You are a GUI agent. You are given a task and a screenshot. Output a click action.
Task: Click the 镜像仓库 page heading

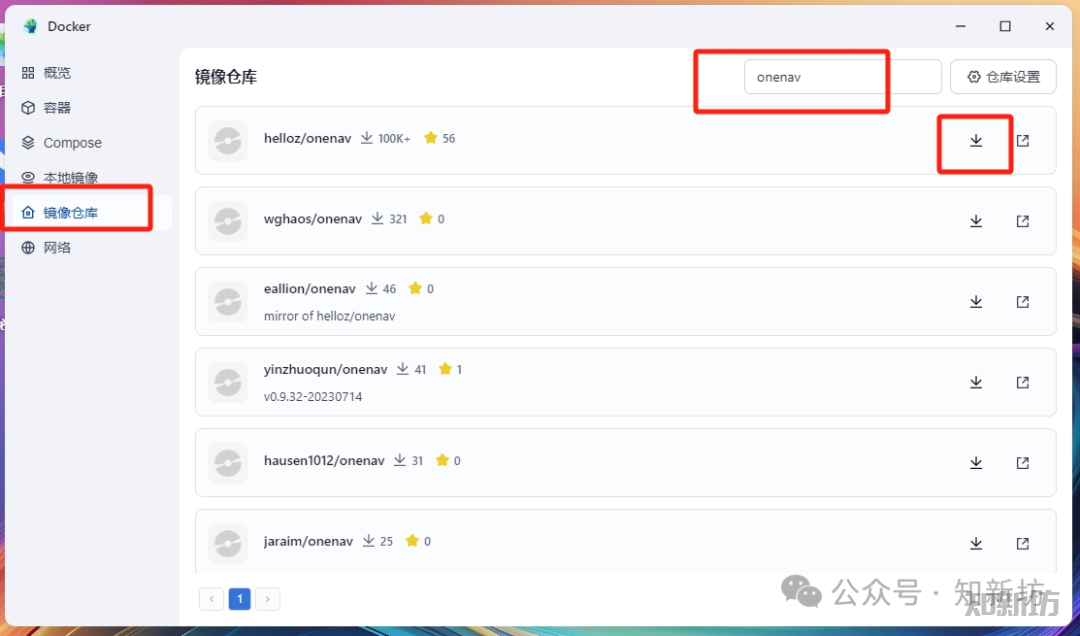pyautogui.click(x=226, y=76)
